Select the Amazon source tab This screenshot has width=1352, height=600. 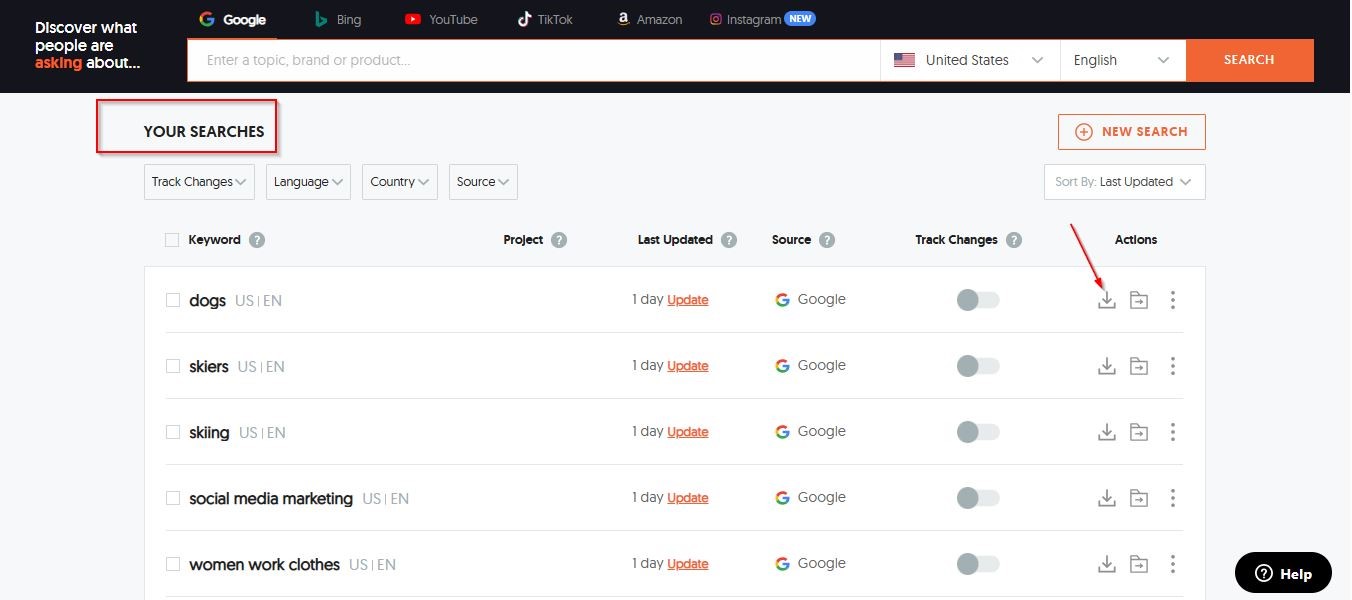tap(649, 19)
